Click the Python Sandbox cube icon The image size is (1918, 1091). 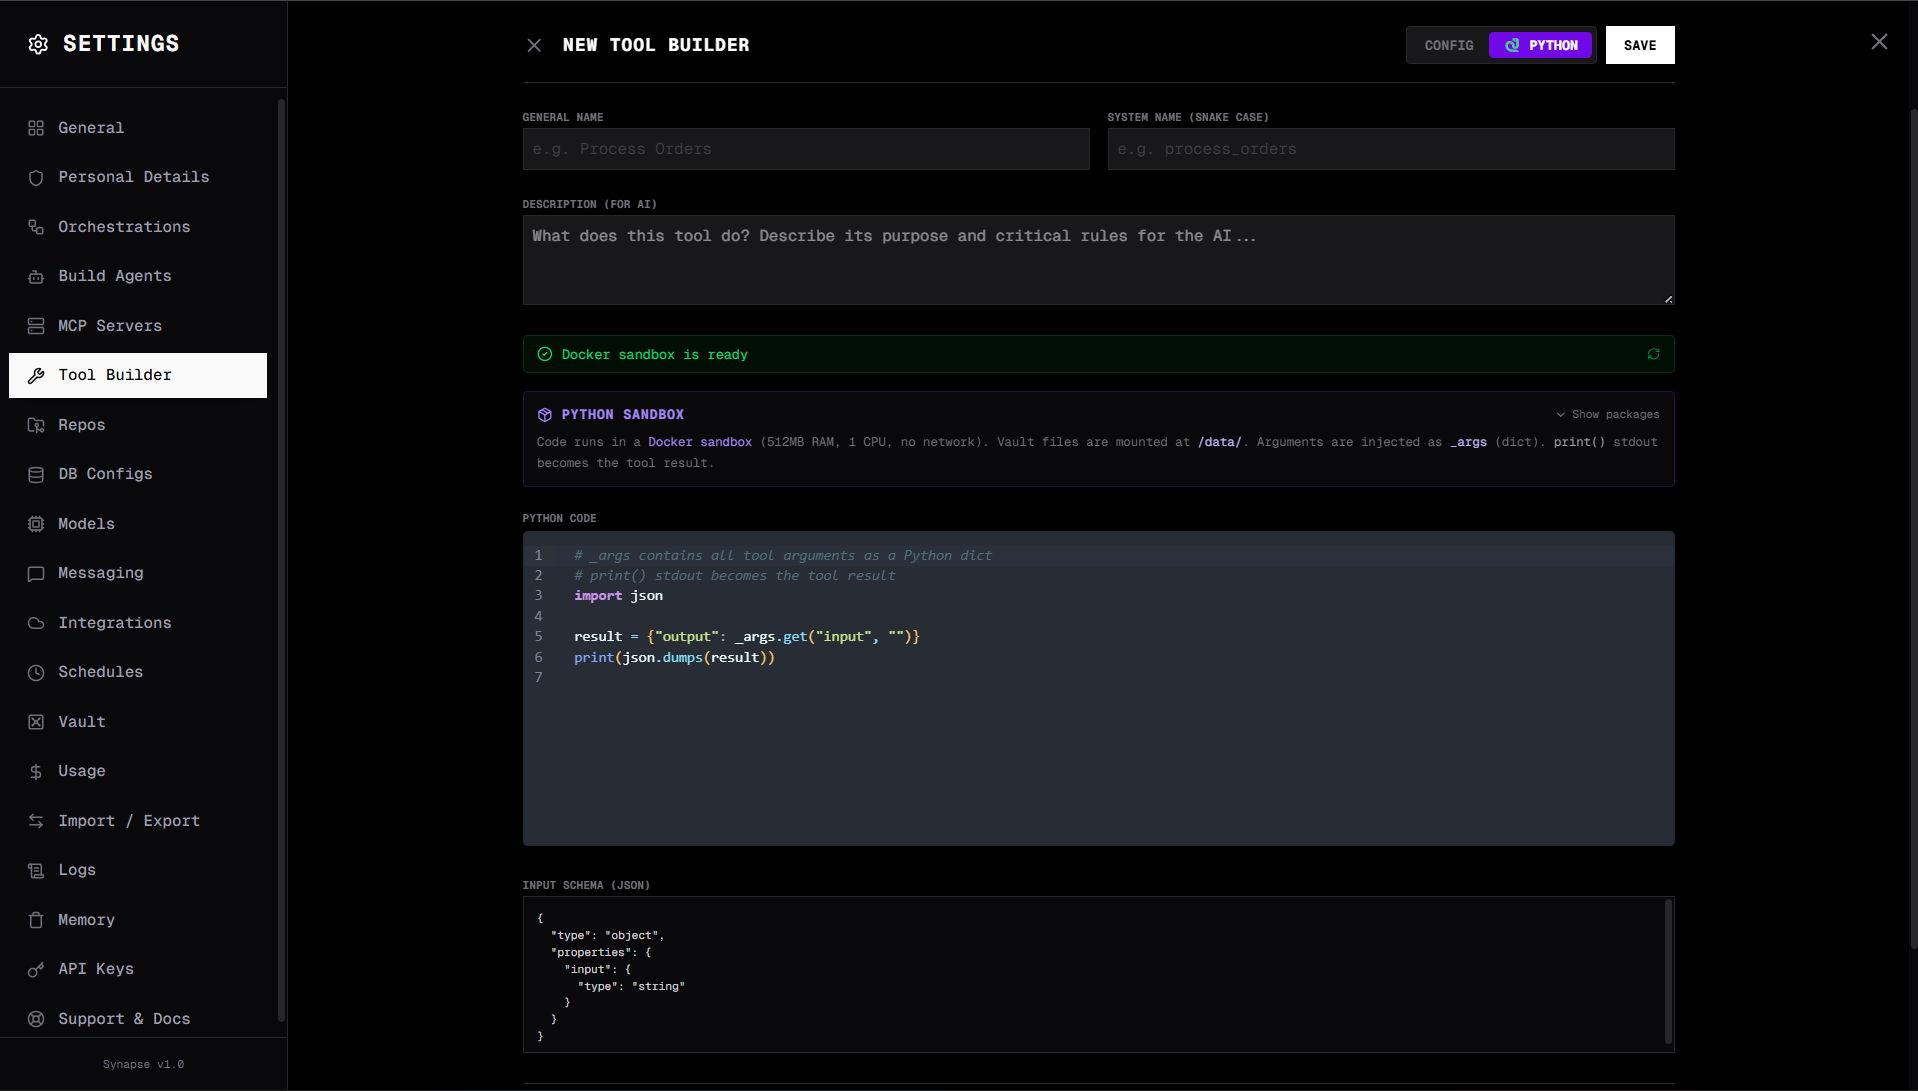point(545,414)
